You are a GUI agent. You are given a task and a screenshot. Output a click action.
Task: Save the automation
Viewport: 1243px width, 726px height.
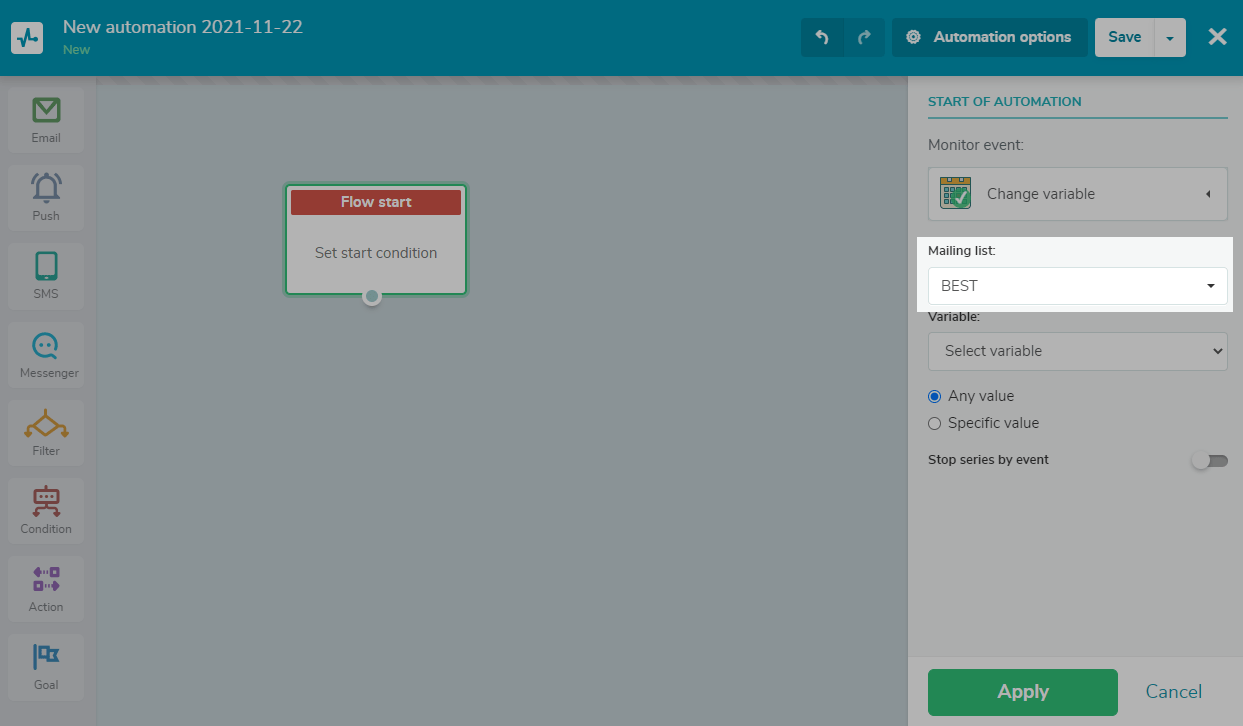click(x=1125, y=37)
